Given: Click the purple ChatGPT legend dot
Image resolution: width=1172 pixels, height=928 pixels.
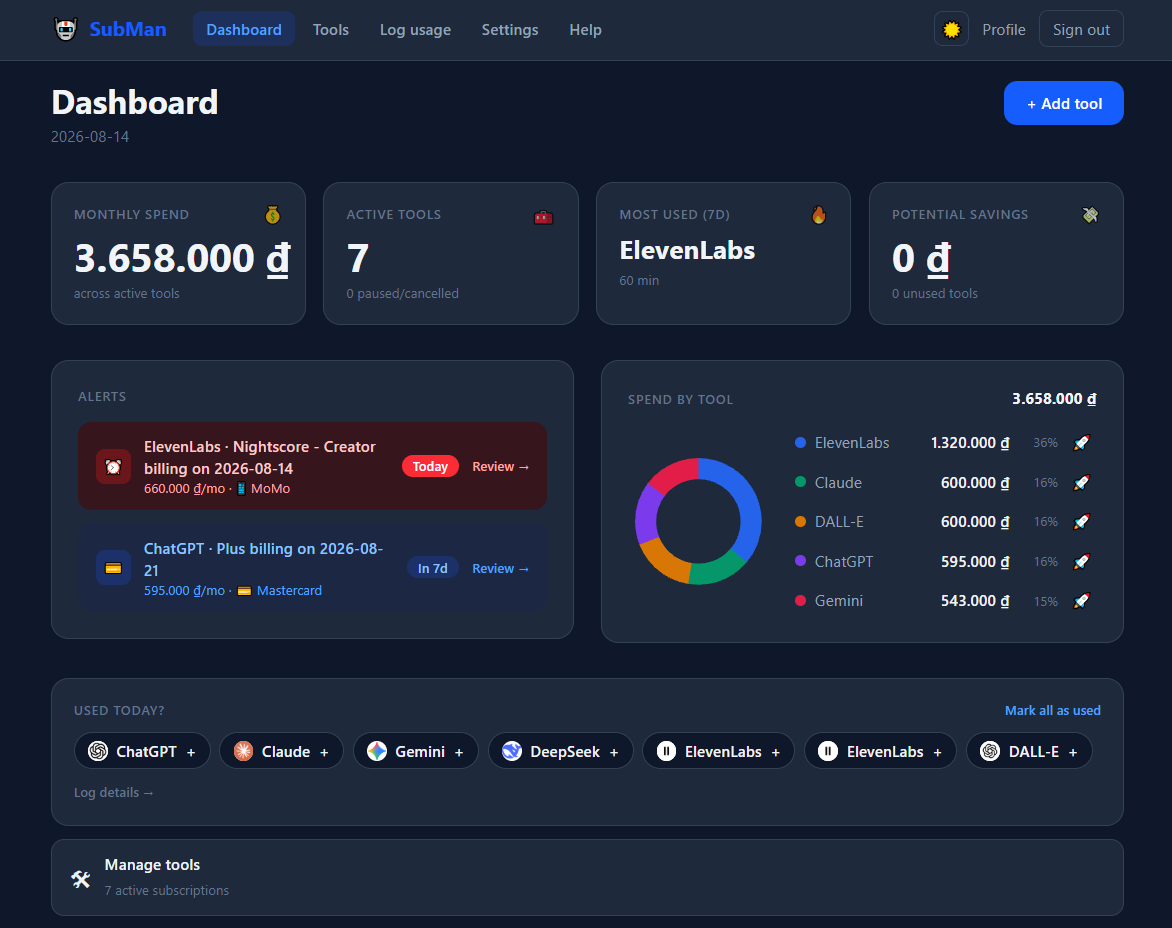Looking at the screenshot, I should tap(800, 561).
